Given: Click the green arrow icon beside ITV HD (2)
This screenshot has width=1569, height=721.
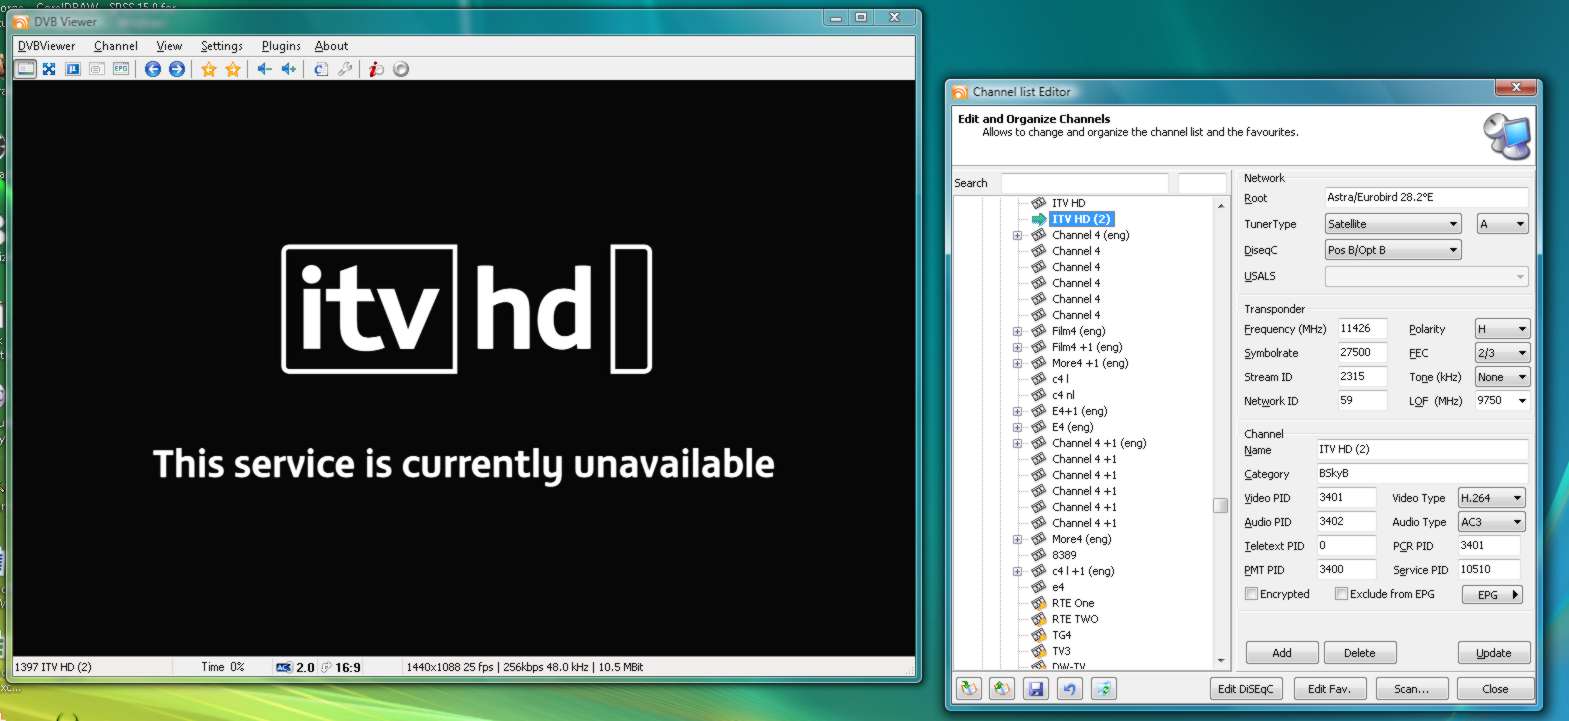Looking at the screenshot, I should tap(1039, 219).
